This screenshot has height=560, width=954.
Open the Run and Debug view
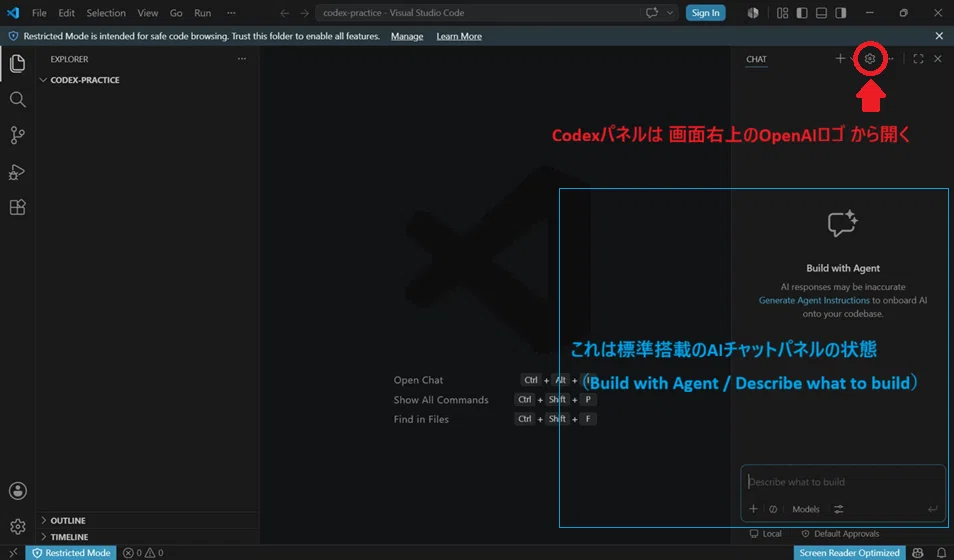point(17,172)
